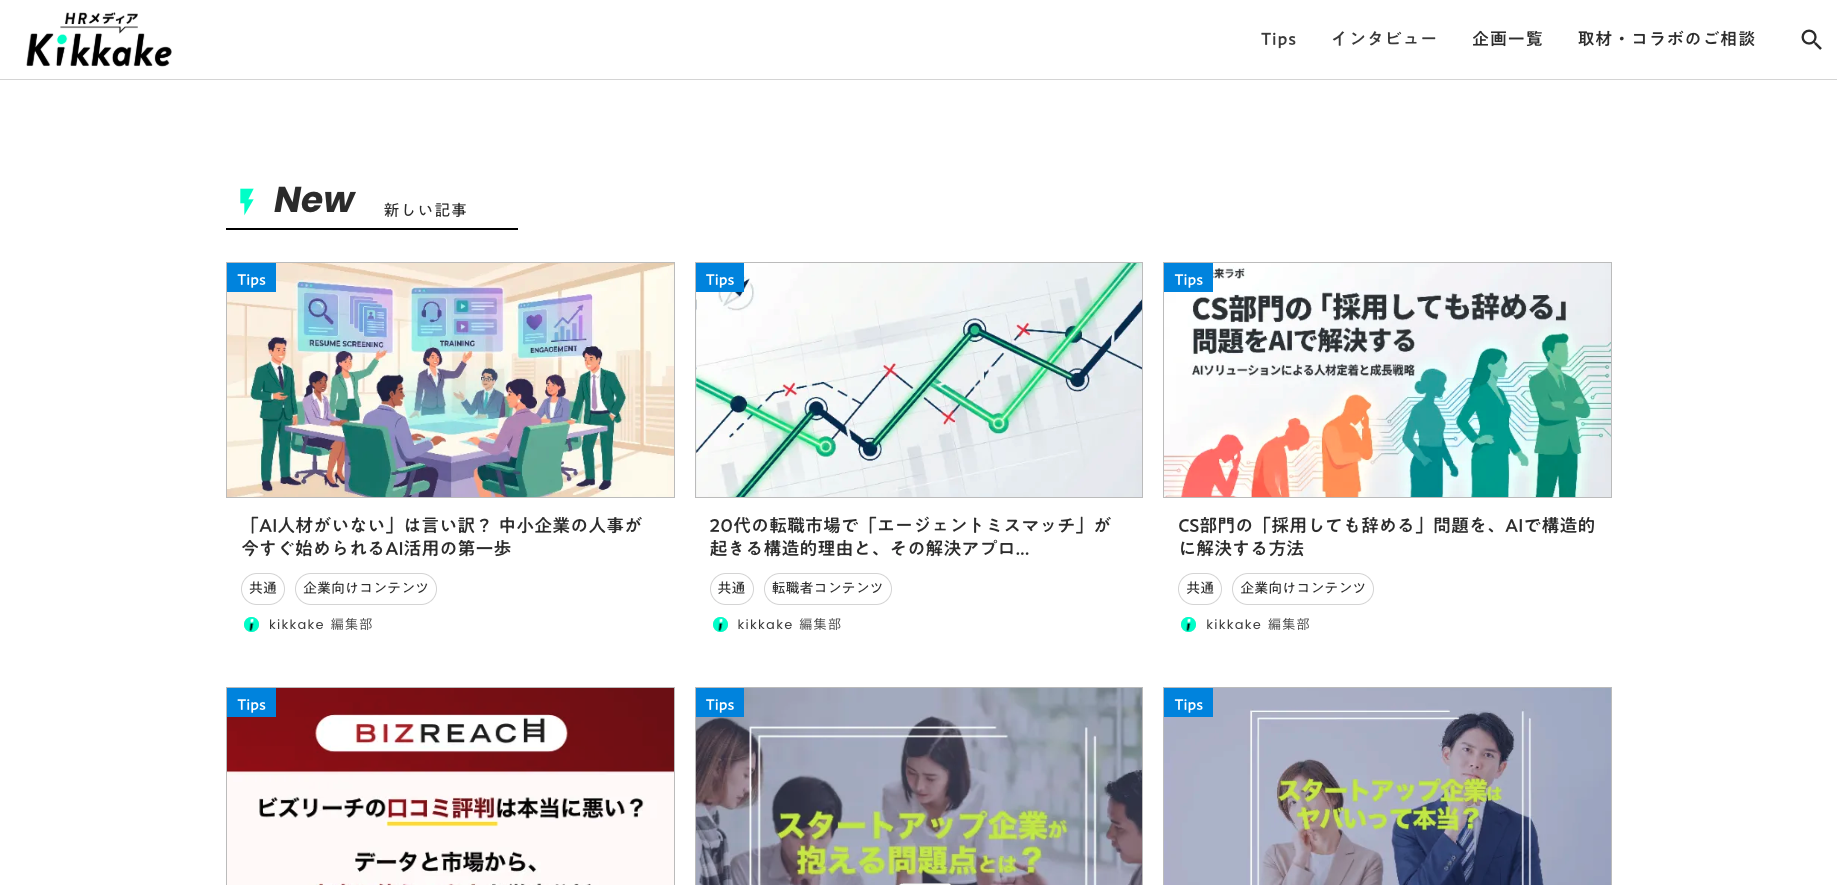The image size is (1837, 885).
Task: Click kikkake 編集部 author avatar under CS部門 article
Action: pyautogui.click(x=1188, y=624)
